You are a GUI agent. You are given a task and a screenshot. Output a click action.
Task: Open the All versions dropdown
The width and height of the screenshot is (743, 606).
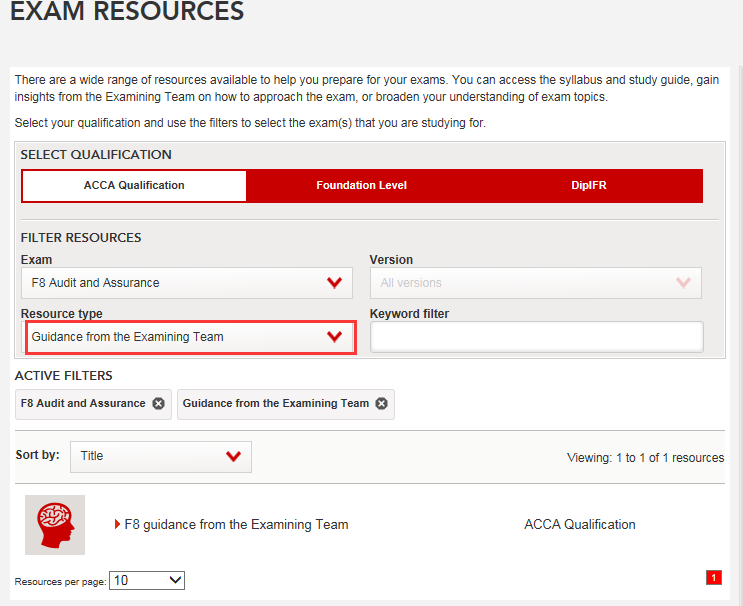pyautogui.click(x=535, y=283)
